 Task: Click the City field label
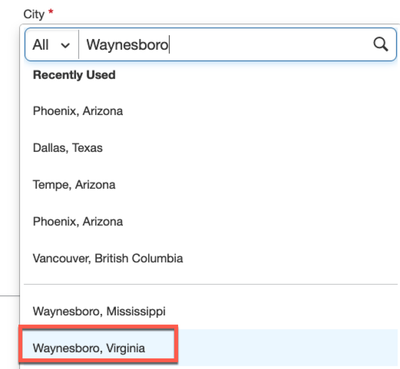[x=34, y=14]
